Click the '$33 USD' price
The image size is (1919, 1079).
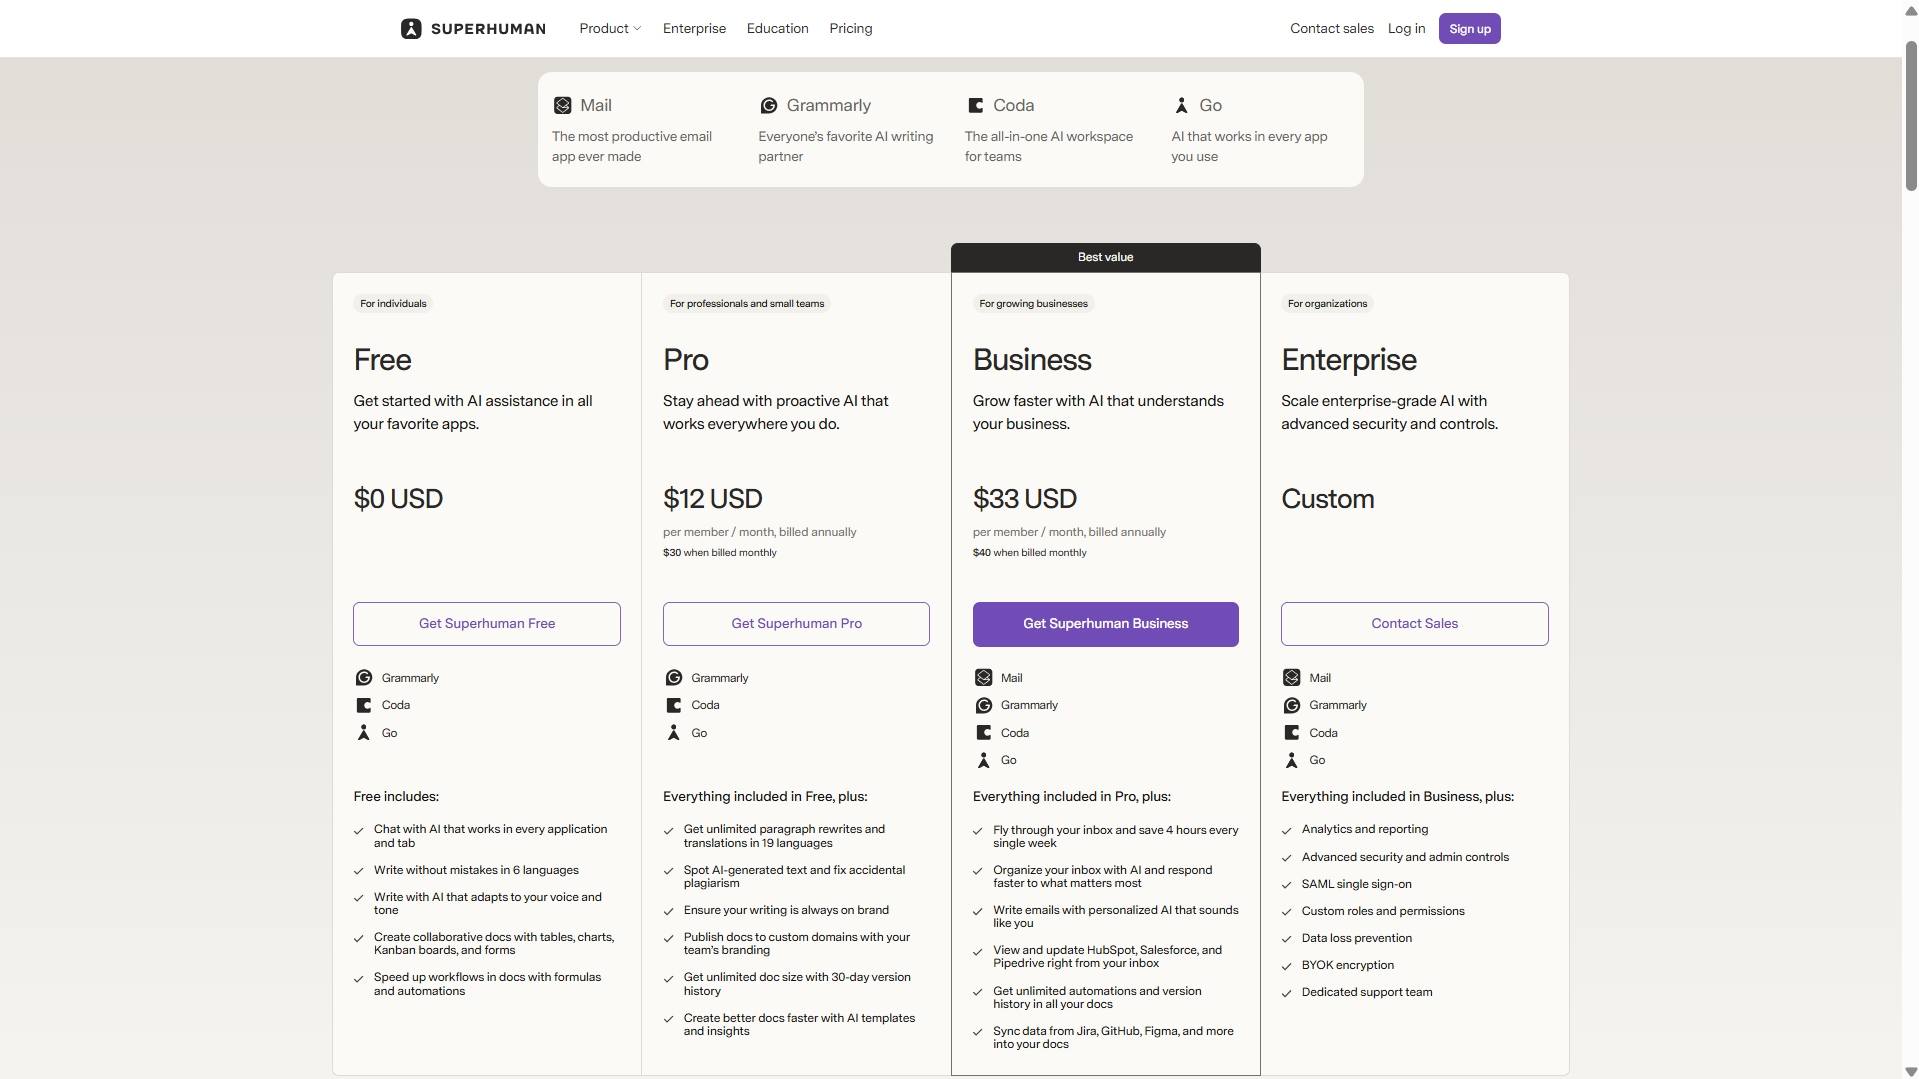[1025, 499]
